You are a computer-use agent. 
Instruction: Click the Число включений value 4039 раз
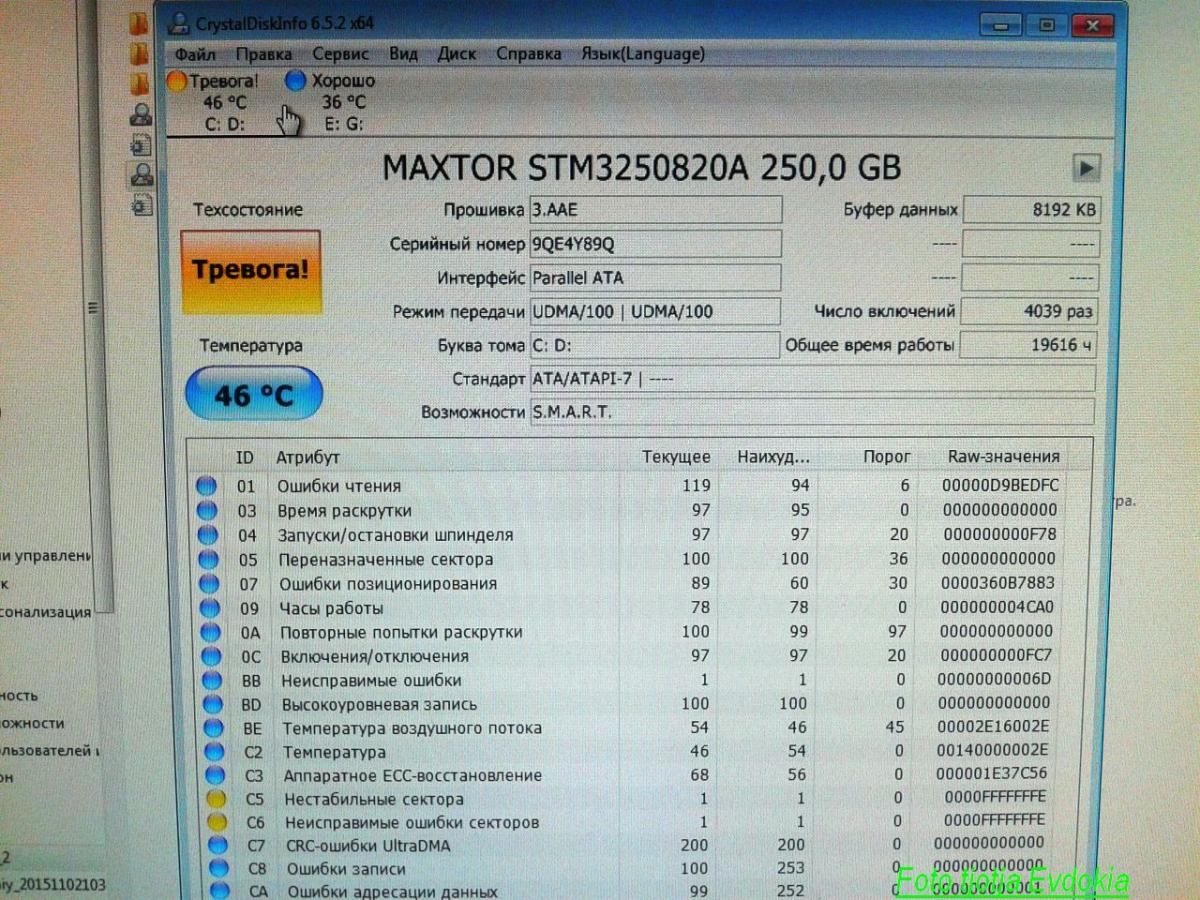pyautogui.click(x=1029, y=311)
